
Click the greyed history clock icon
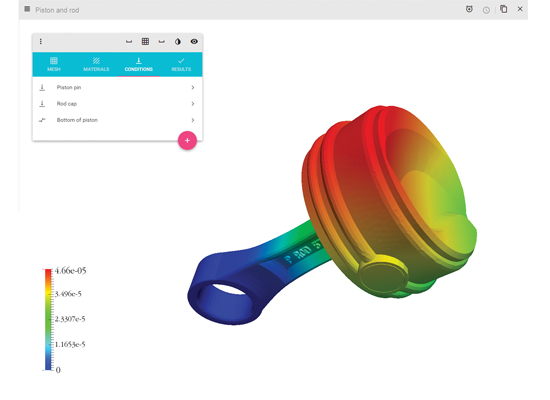(x=486, y=10)
